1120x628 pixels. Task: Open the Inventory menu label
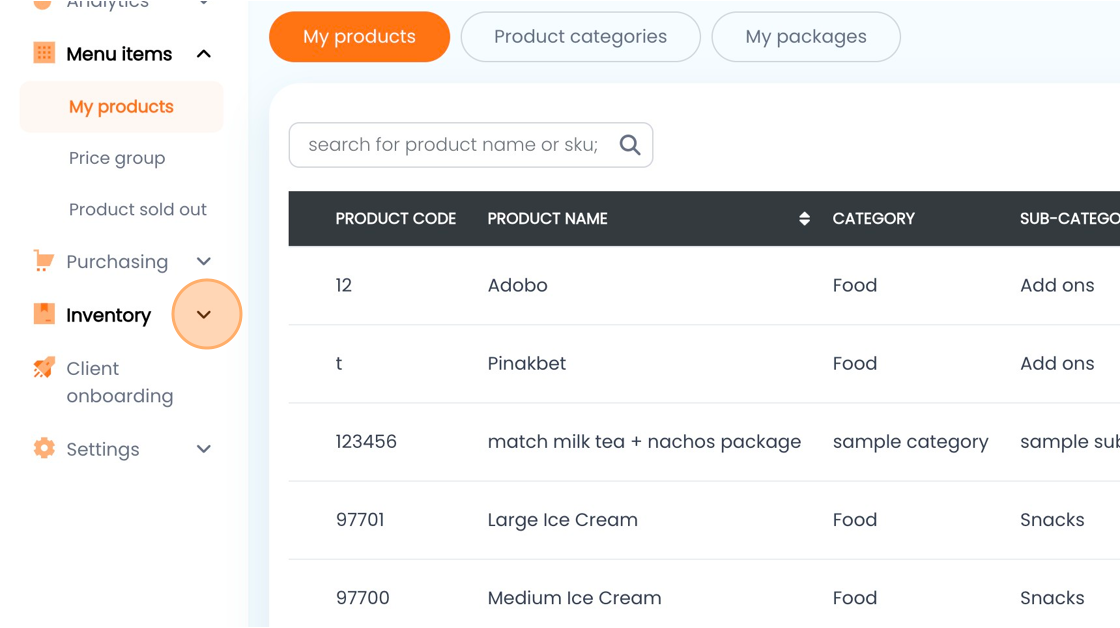(109, 315)
